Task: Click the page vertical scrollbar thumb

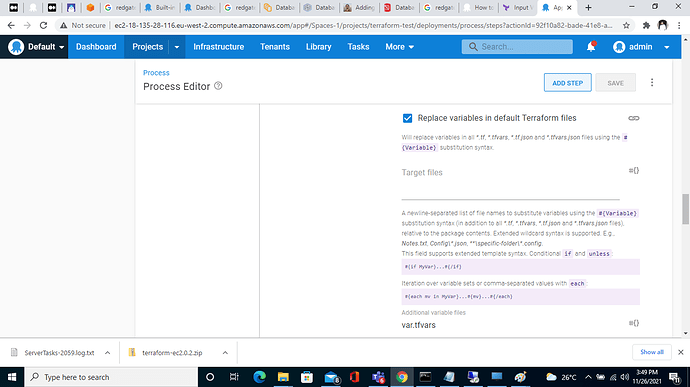Action: pyautogui.click(x=685, y=209)
